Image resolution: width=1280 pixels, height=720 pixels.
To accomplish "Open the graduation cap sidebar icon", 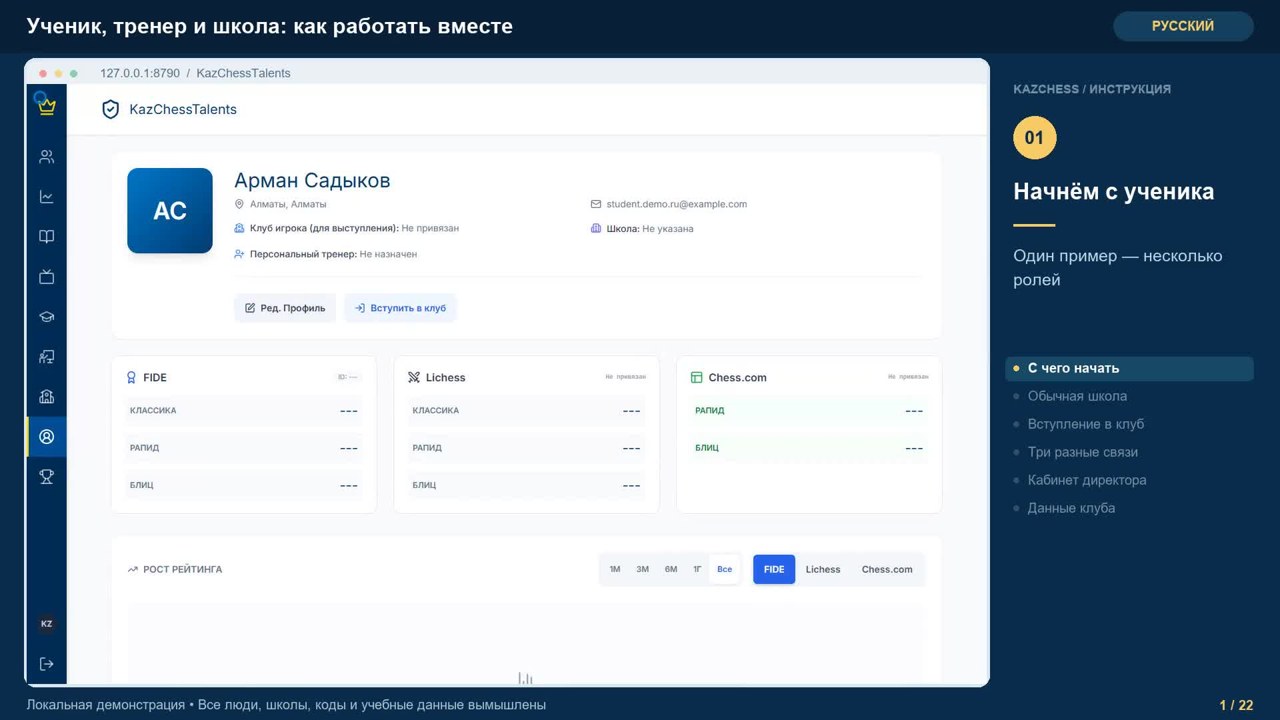I will coord(46,317).
